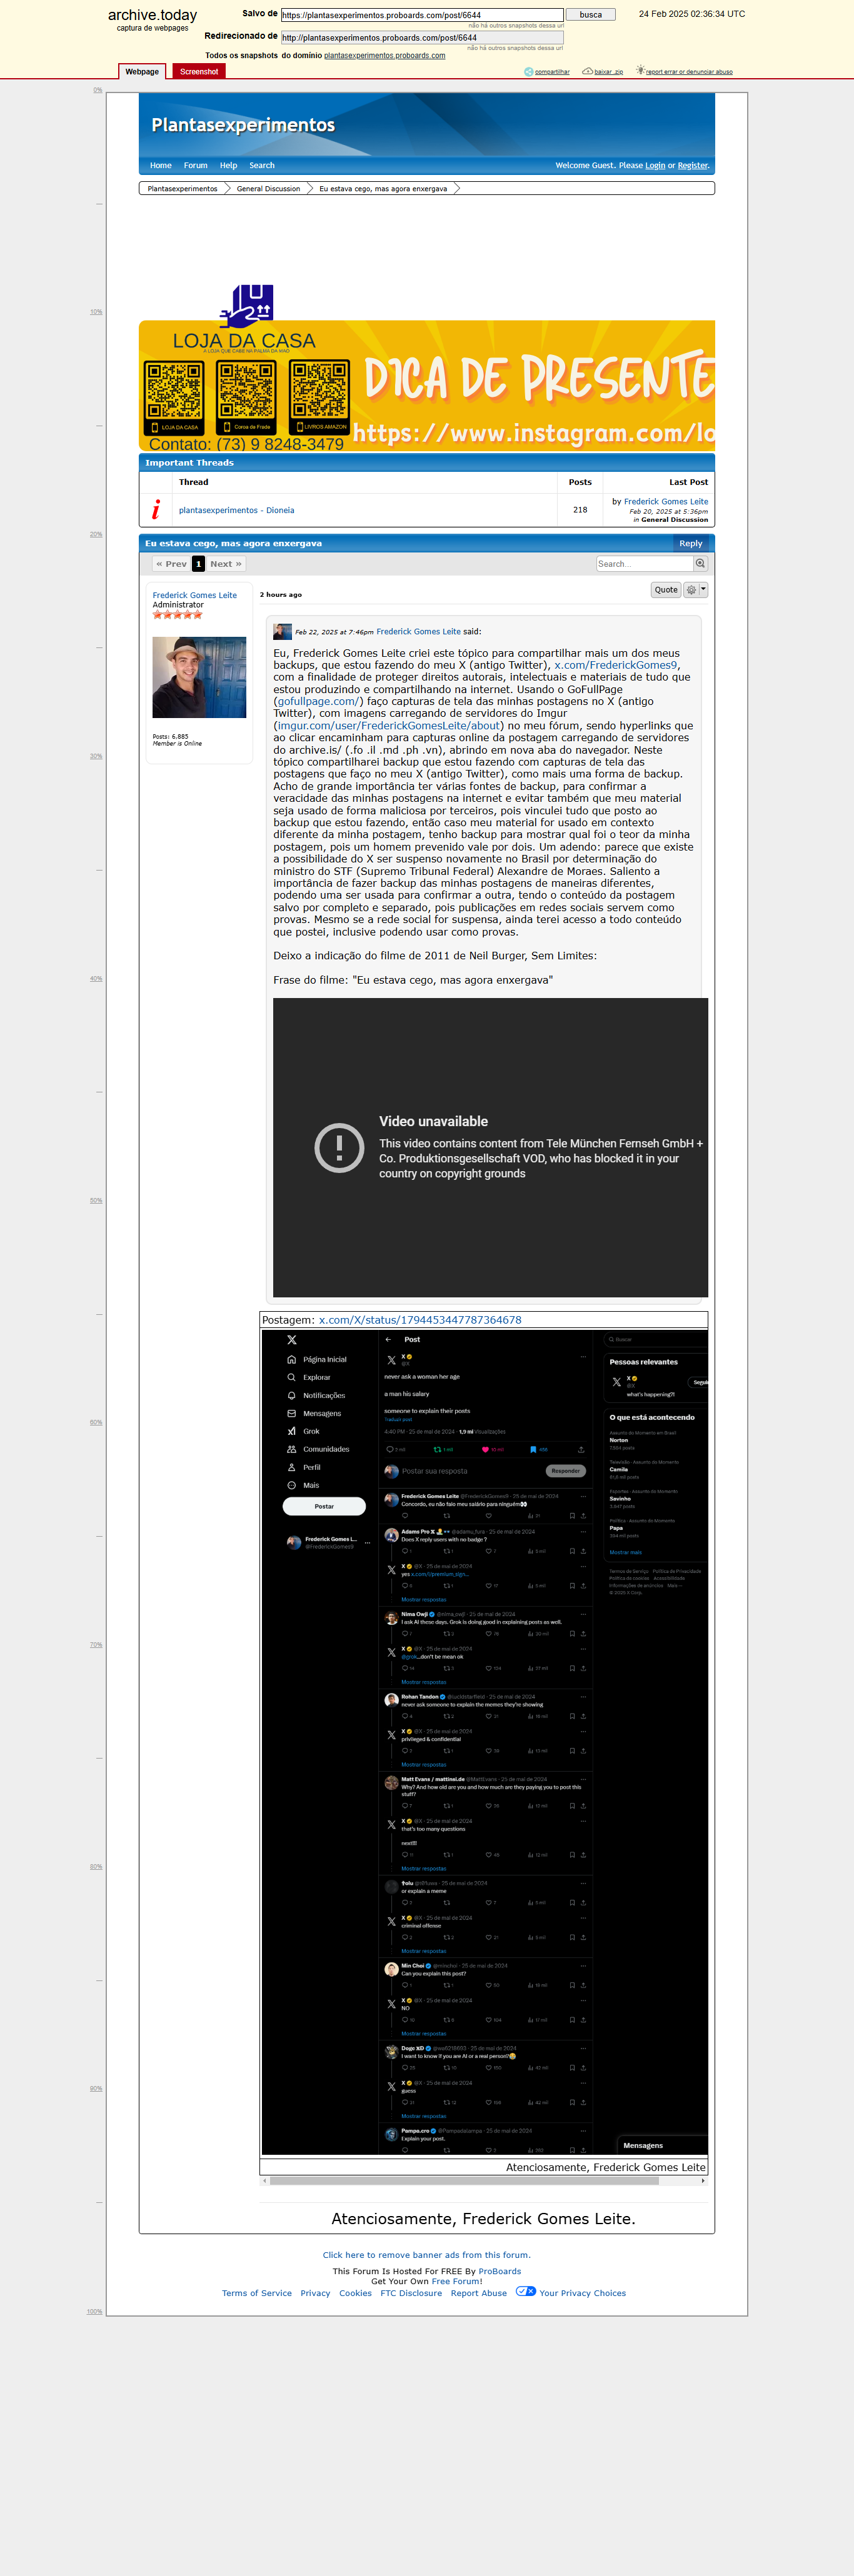The width and height of the screenshot is (854, 2576).
Task: Click the small avatar in quoted post
Action: pos(282,632)
